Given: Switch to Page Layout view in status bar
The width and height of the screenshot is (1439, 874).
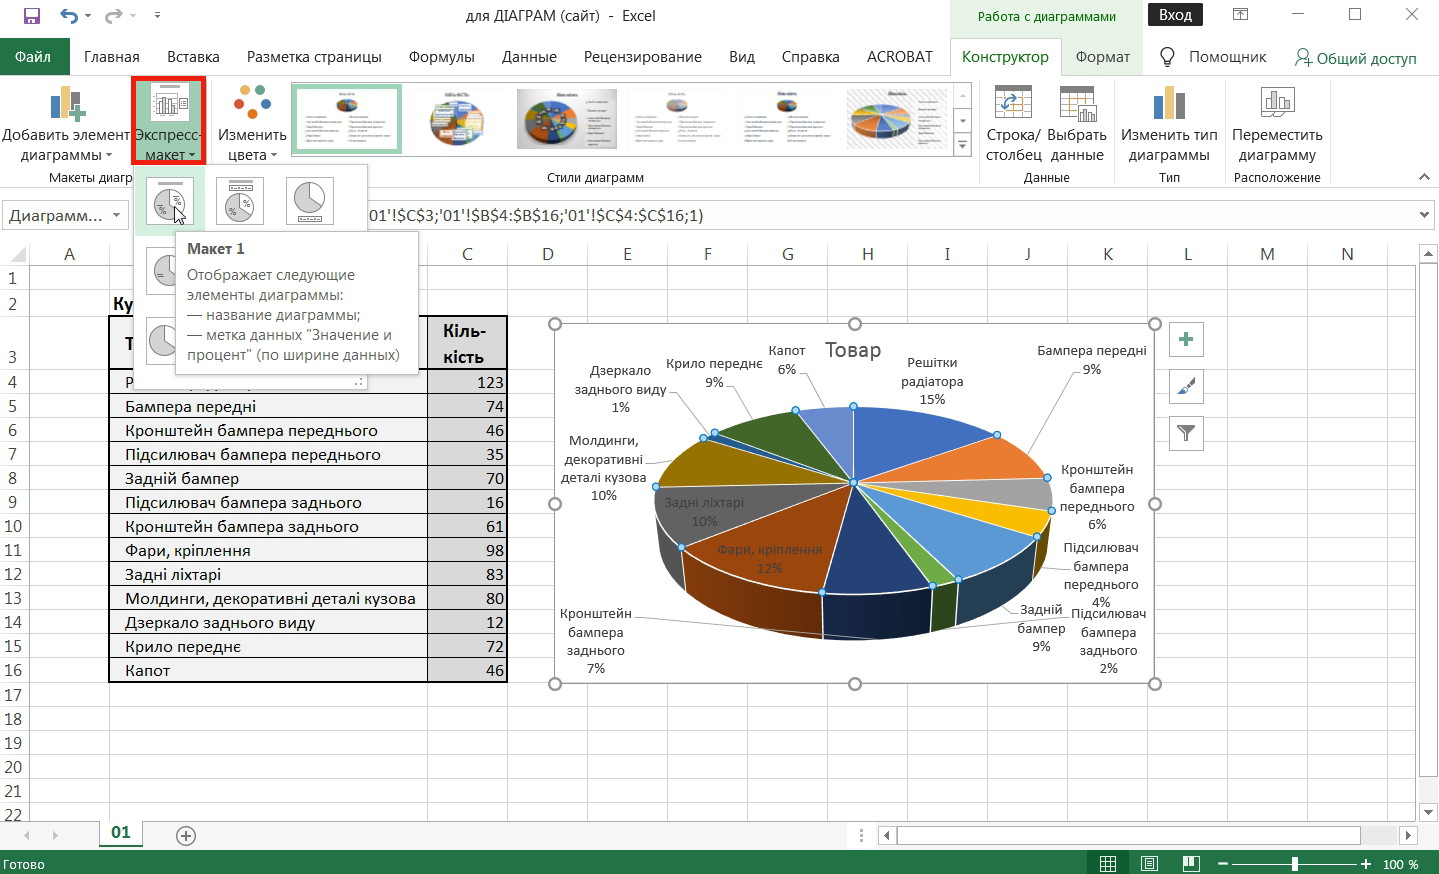Looking at the screenshot, I should point(1149,864).
